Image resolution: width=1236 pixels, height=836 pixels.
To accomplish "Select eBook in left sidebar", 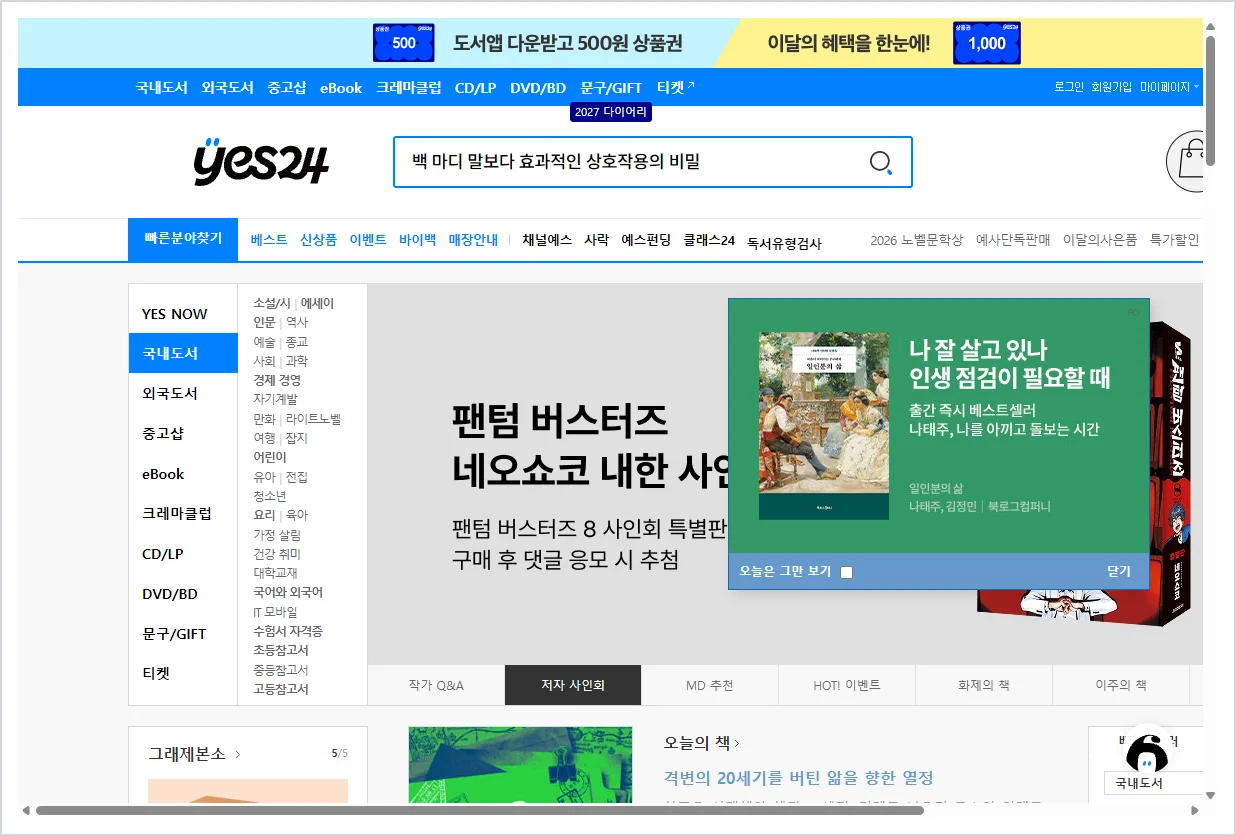I will (163, 474).
